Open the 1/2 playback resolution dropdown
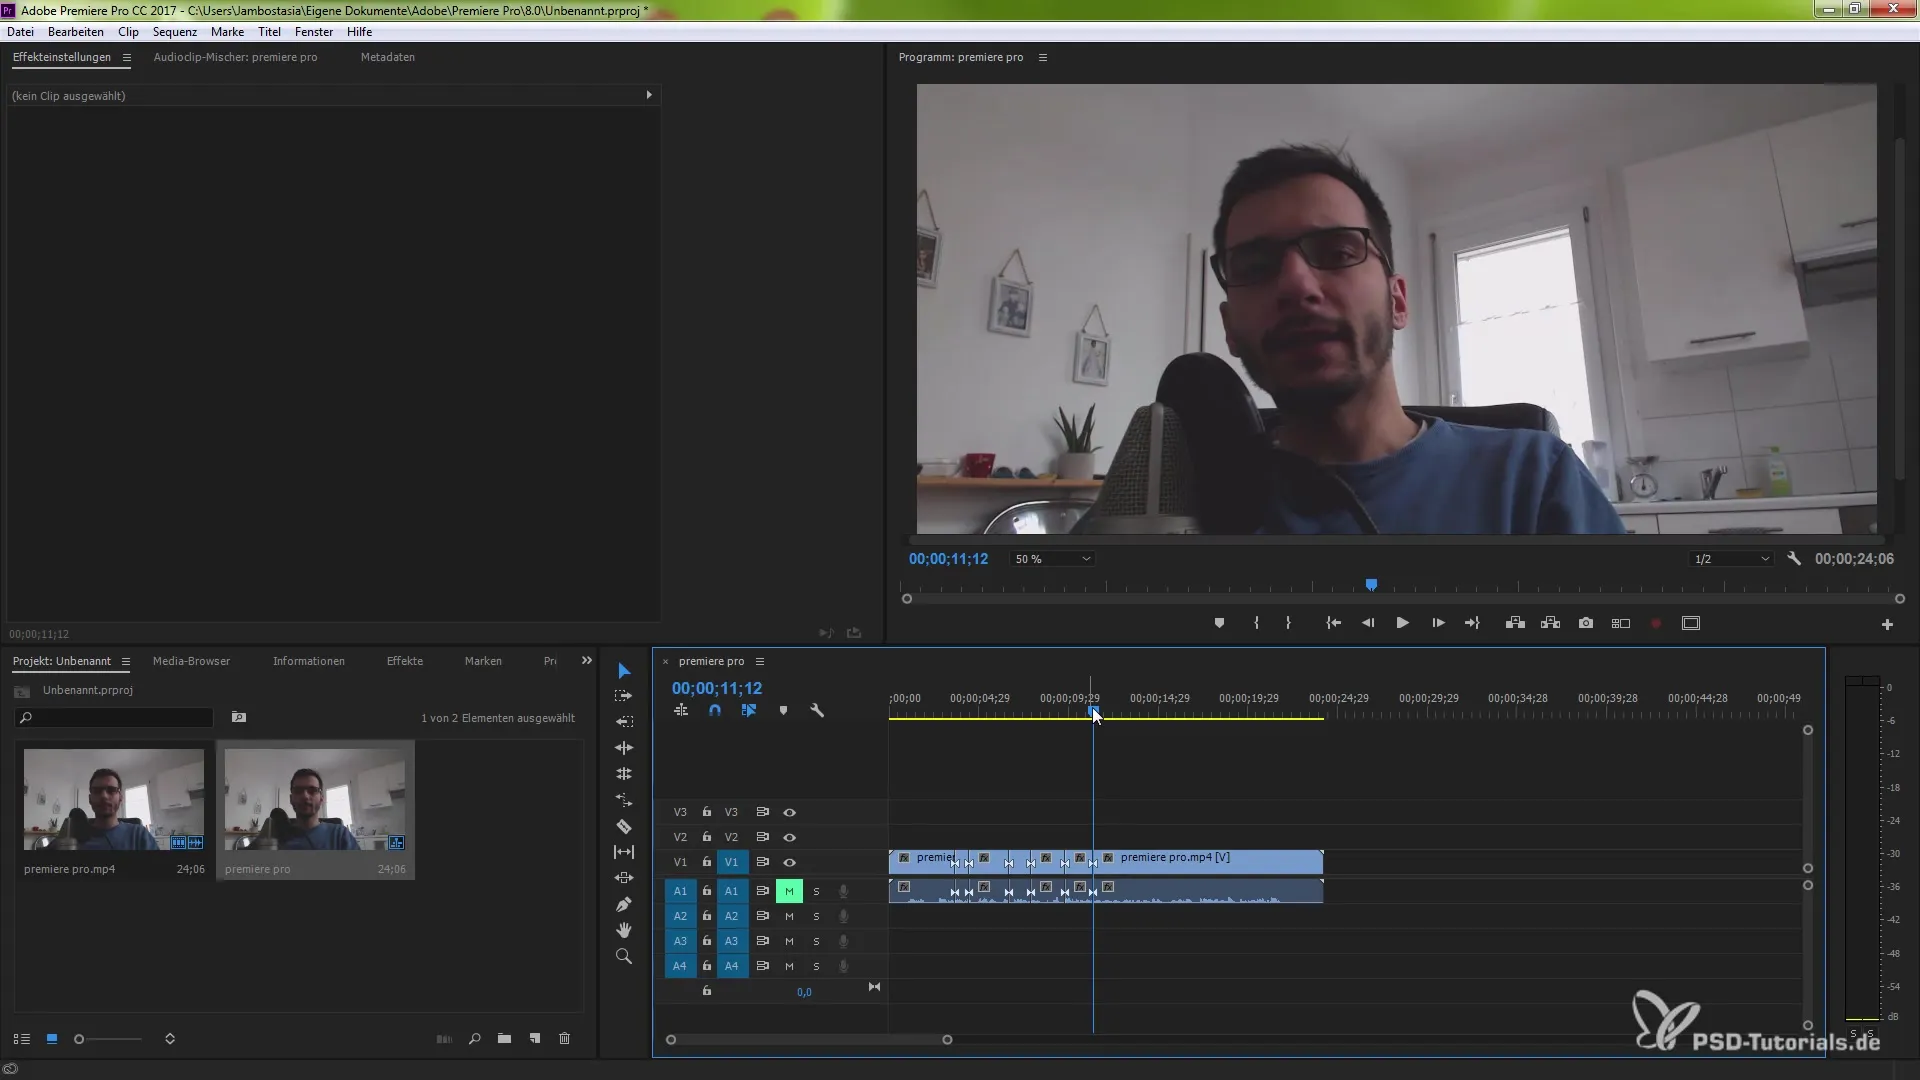 (x=1731, y=559)
